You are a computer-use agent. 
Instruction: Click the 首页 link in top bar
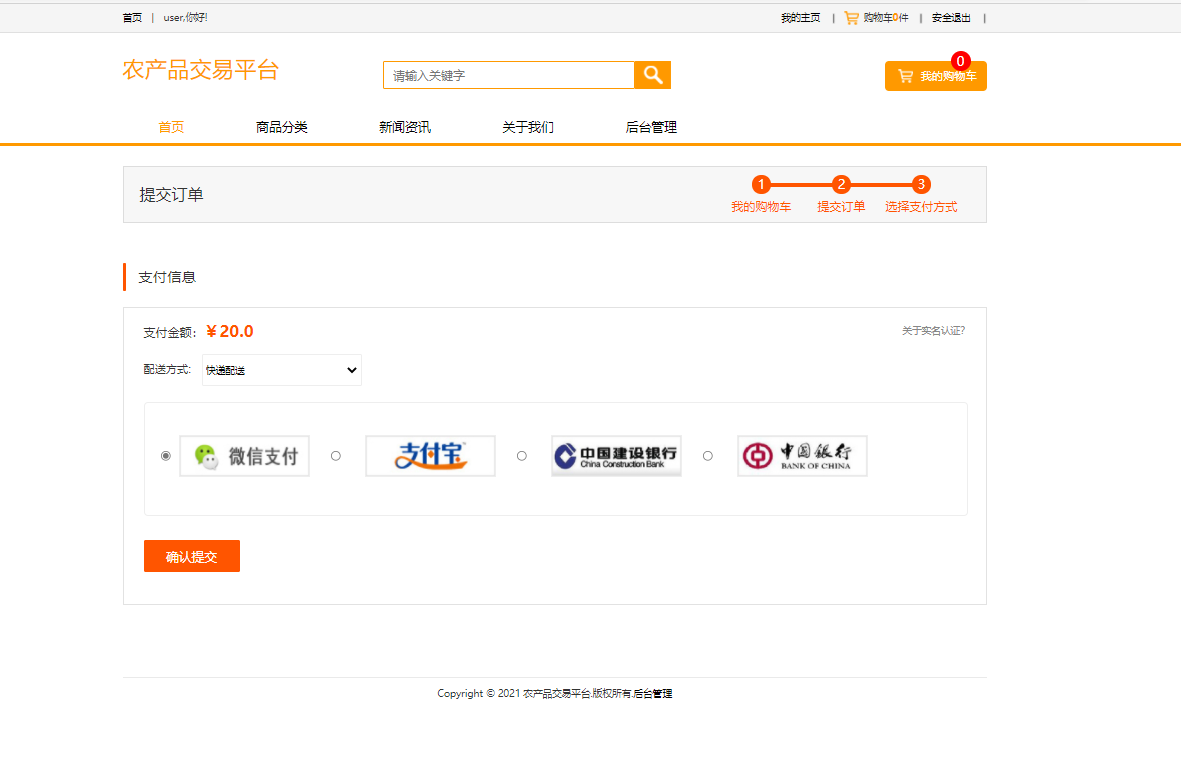pos(133,17)
